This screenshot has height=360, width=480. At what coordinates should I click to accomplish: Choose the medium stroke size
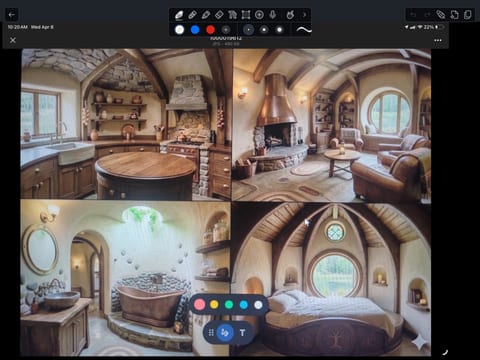pos(264,30)
